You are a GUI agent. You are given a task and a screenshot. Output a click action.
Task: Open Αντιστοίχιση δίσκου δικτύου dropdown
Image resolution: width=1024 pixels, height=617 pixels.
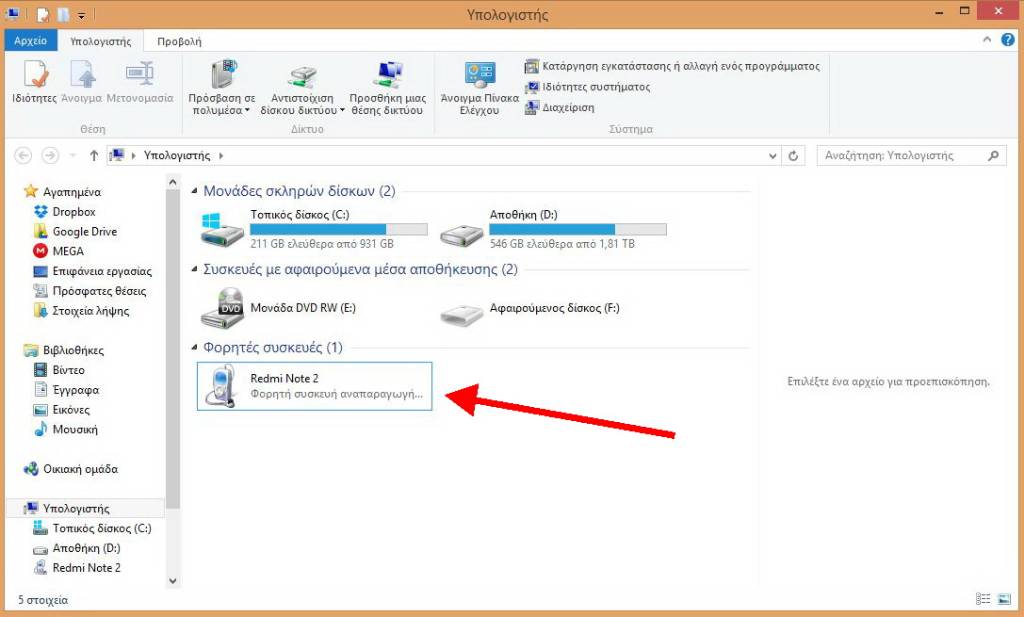tap(302, 88)
